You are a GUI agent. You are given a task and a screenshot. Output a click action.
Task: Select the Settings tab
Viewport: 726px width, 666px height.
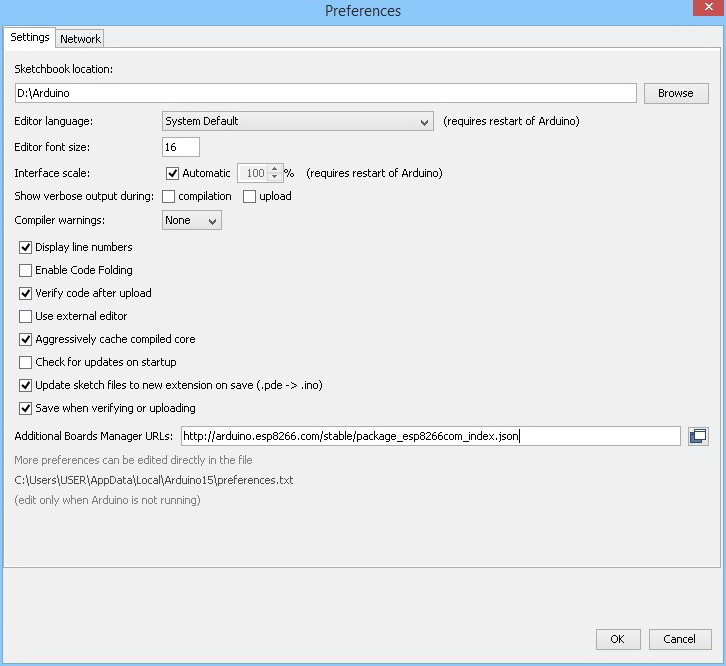click(30, 38)
